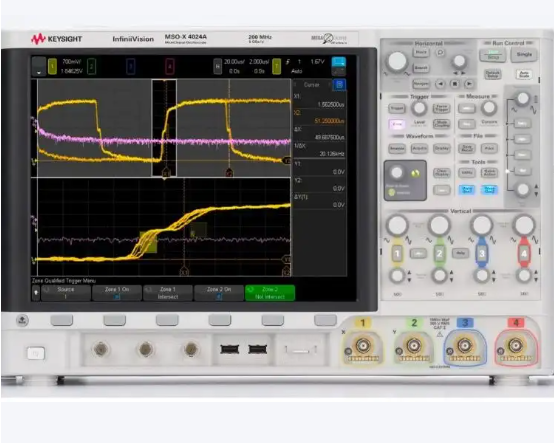554x443 pixels.
Task: Open the main menu dropdown on the display
Action: (39, 66)
